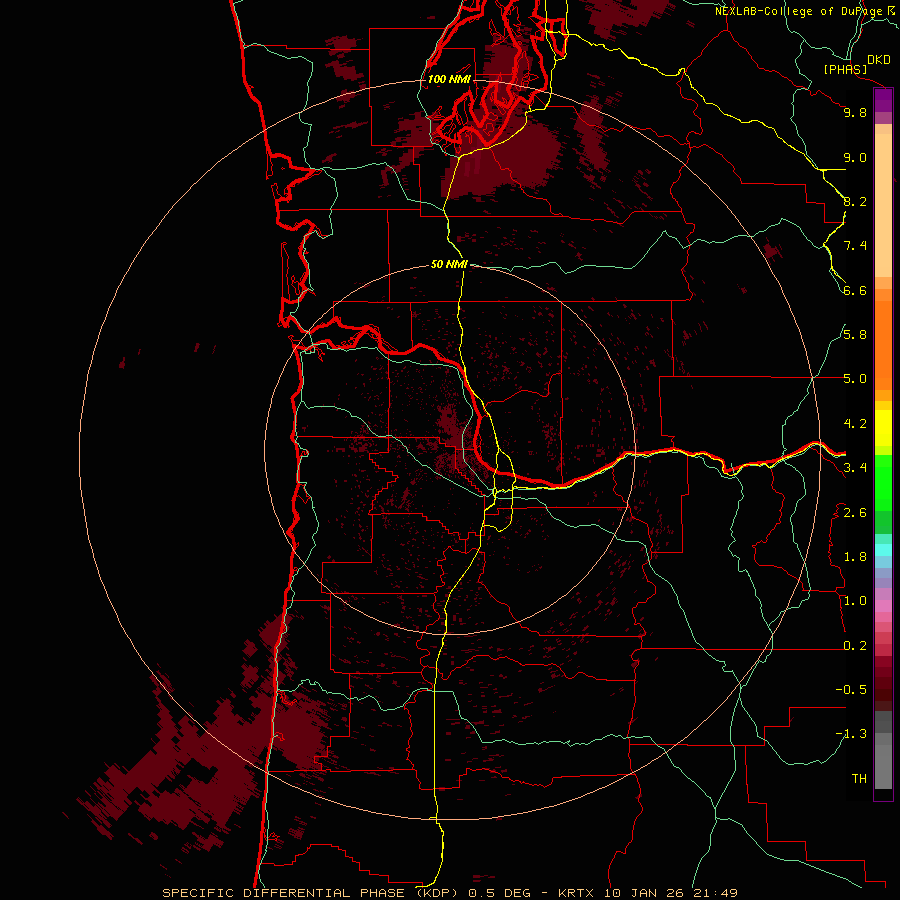Click the 5.8 scale value
This screenshot has height=900, width=900.
[x=855, y=335]
